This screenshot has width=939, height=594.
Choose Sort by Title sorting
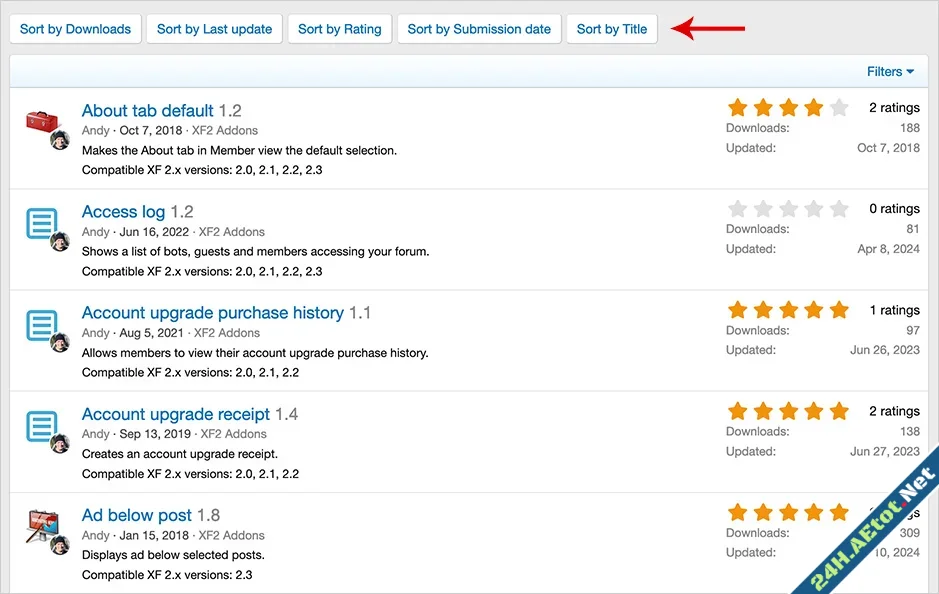[x=611, y=29]
